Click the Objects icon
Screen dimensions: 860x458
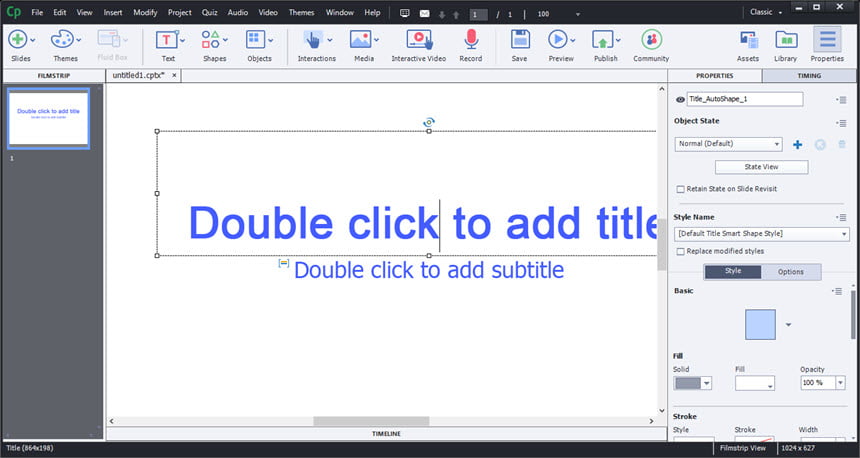[255, 39]
